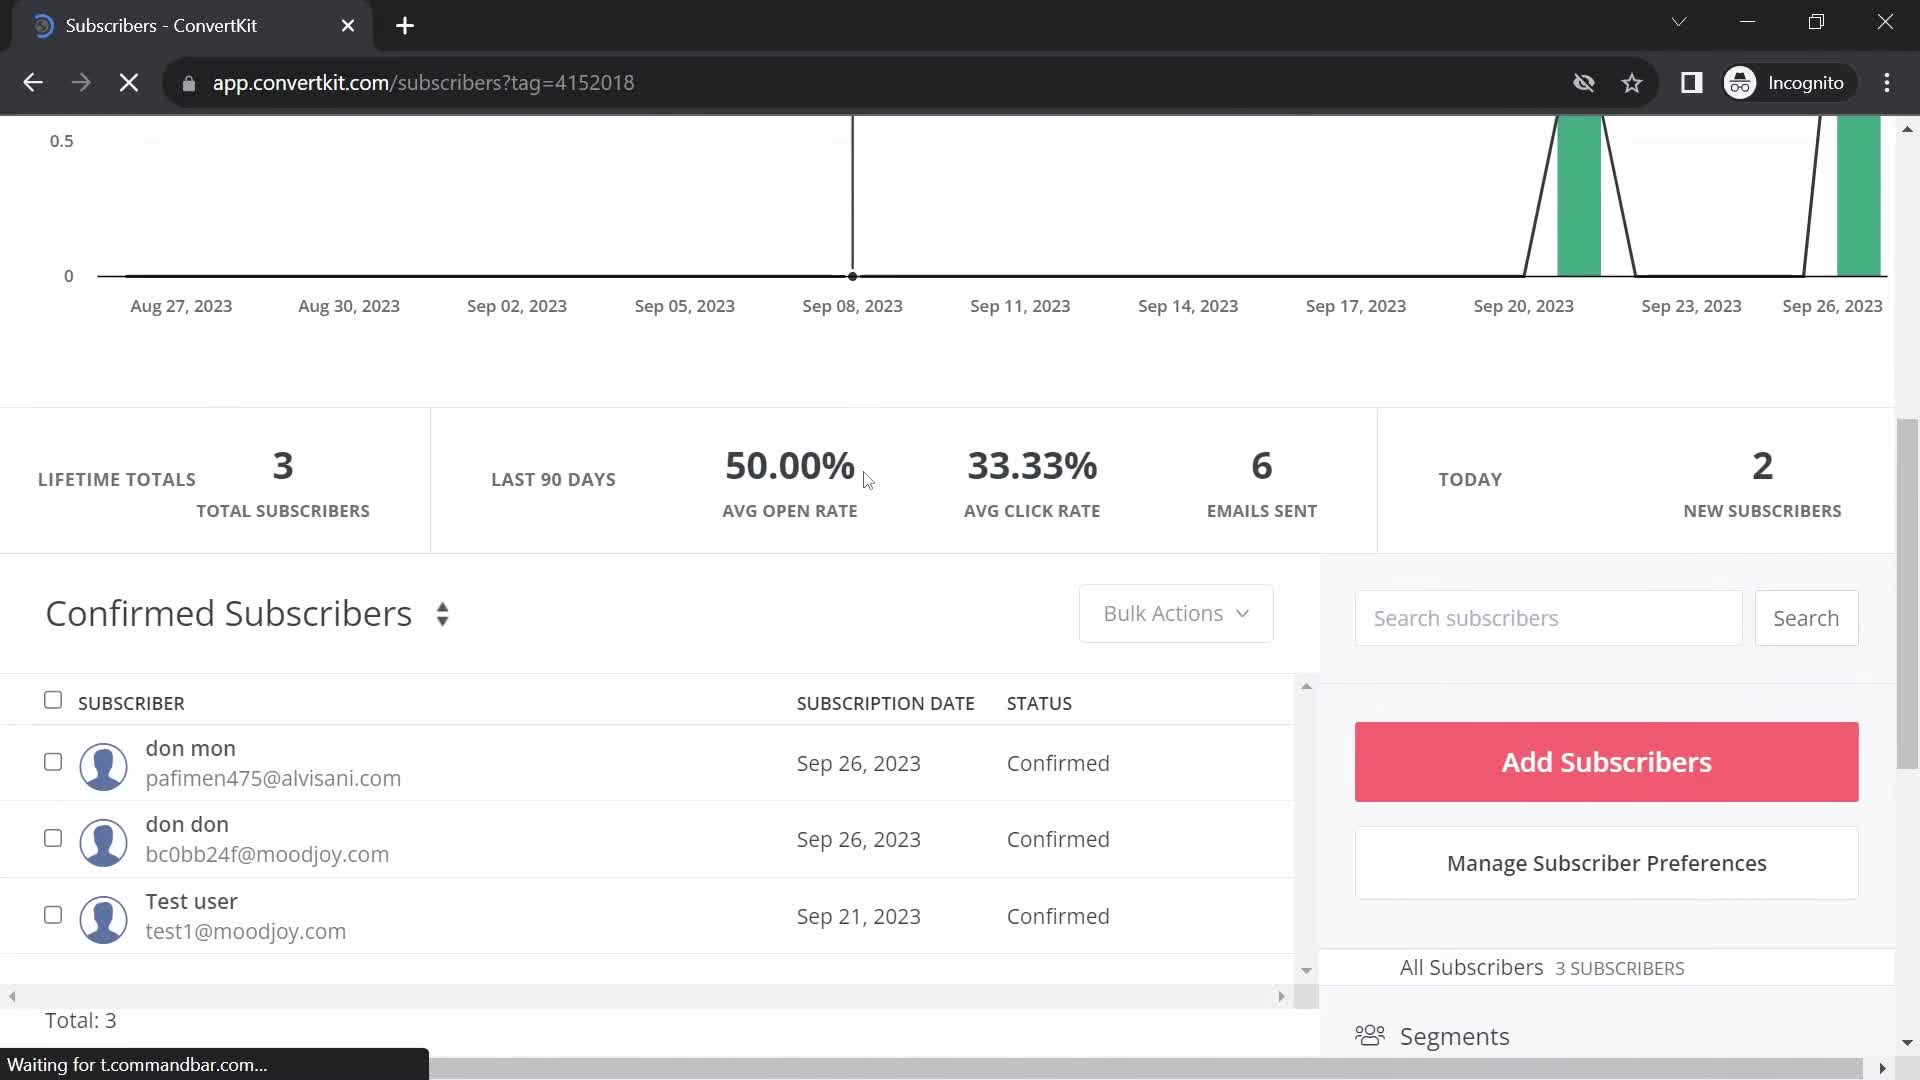Click the sort/filter icon next to Confirmed Subscribers
1920x1080 pixels.
442,613
